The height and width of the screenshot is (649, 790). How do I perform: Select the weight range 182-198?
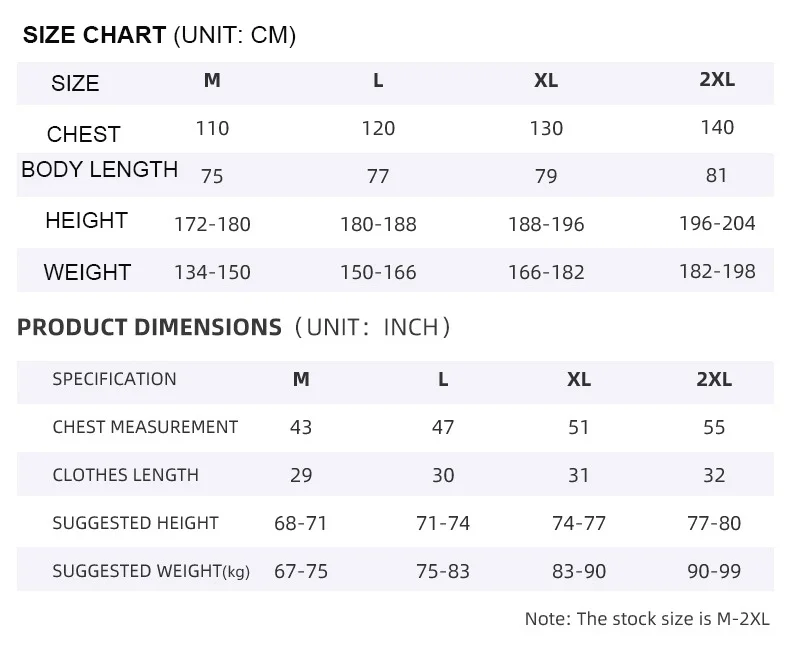[x=717, y=272]
